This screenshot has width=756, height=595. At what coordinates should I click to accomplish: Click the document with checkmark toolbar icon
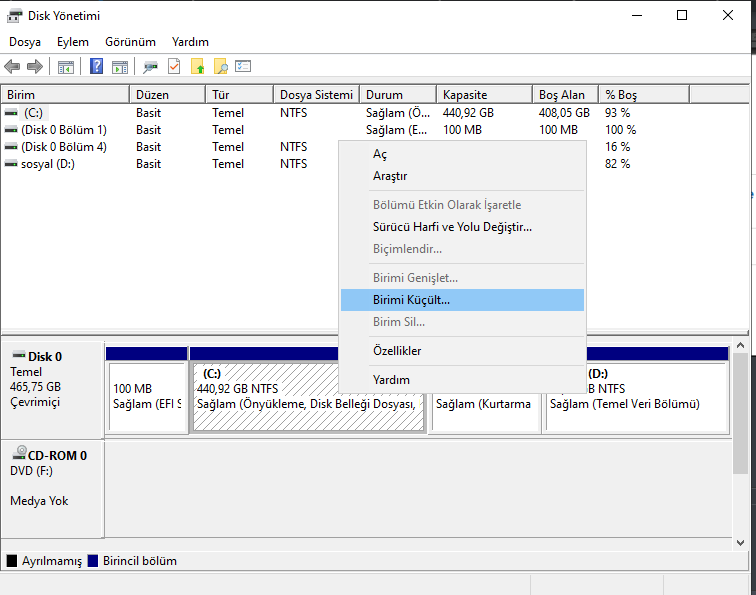click(x=174, y=66)
